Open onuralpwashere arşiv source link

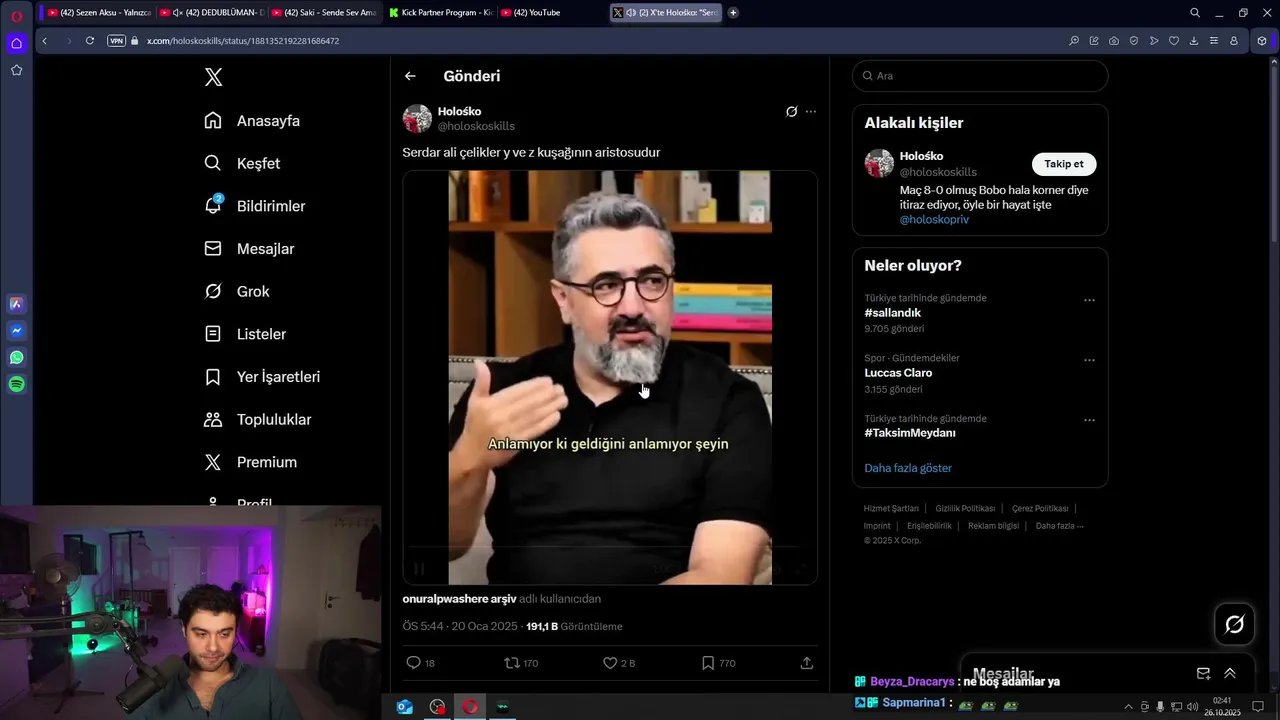(x=459, y=599)
